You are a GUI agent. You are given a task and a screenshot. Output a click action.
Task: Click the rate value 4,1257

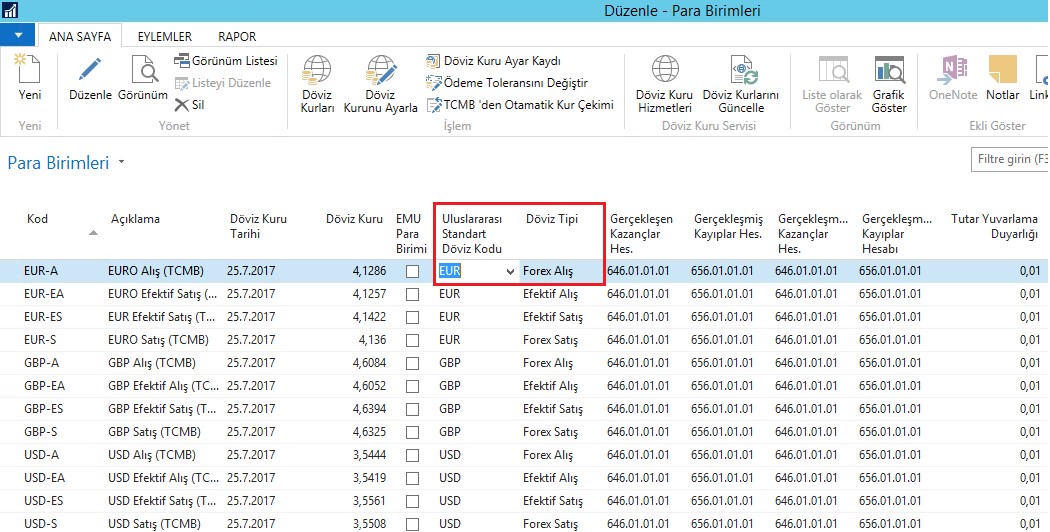[369, 294]
